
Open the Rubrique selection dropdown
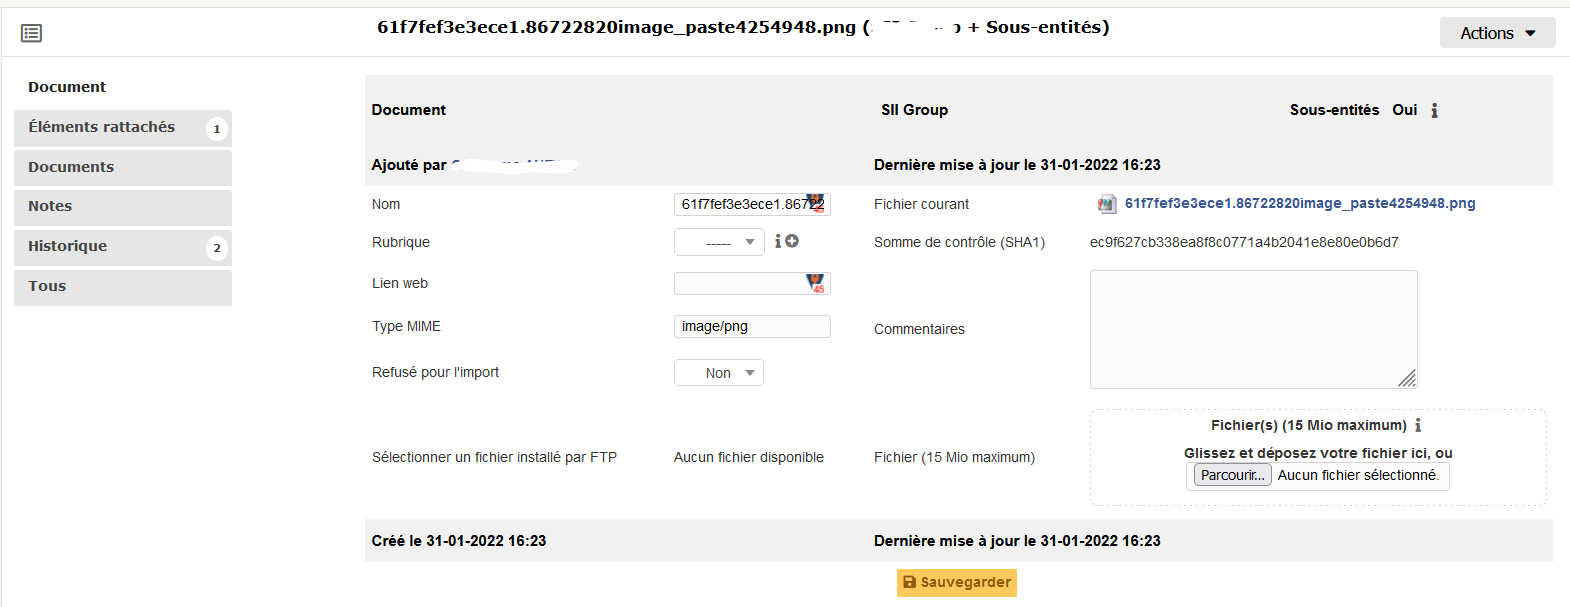(719, 241)
